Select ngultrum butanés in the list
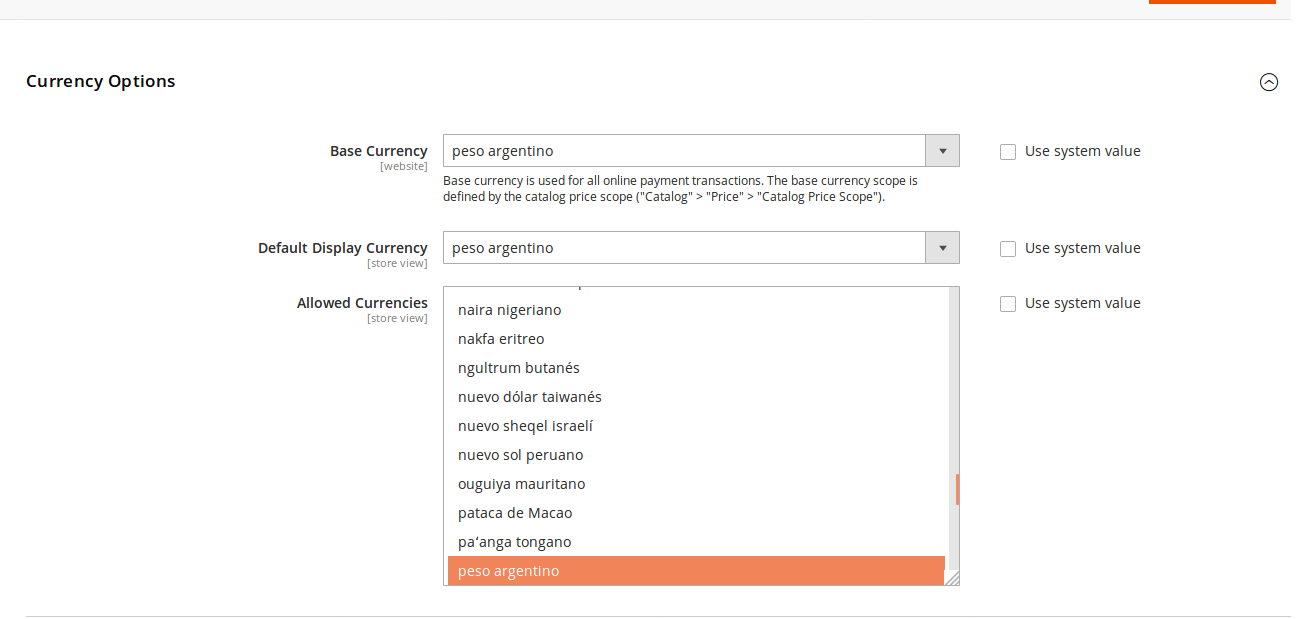 tap(518, 367)
